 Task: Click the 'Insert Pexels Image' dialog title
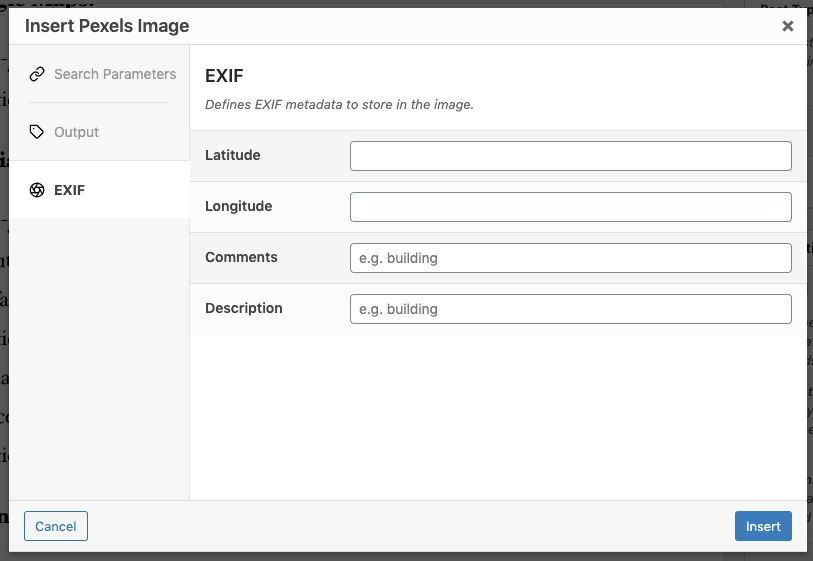pyautogui.click(x=107, y=26)
